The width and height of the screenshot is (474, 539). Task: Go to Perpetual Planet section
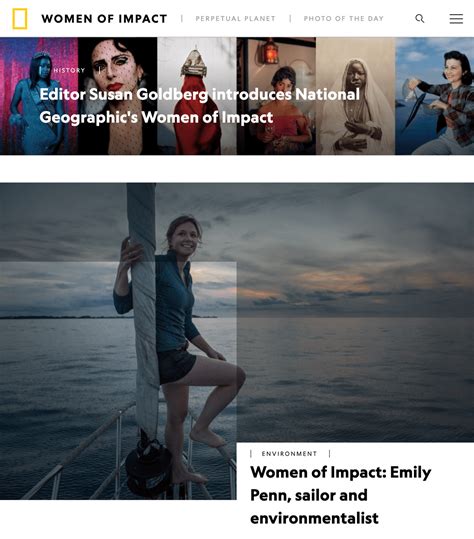[x=235, y=19]
